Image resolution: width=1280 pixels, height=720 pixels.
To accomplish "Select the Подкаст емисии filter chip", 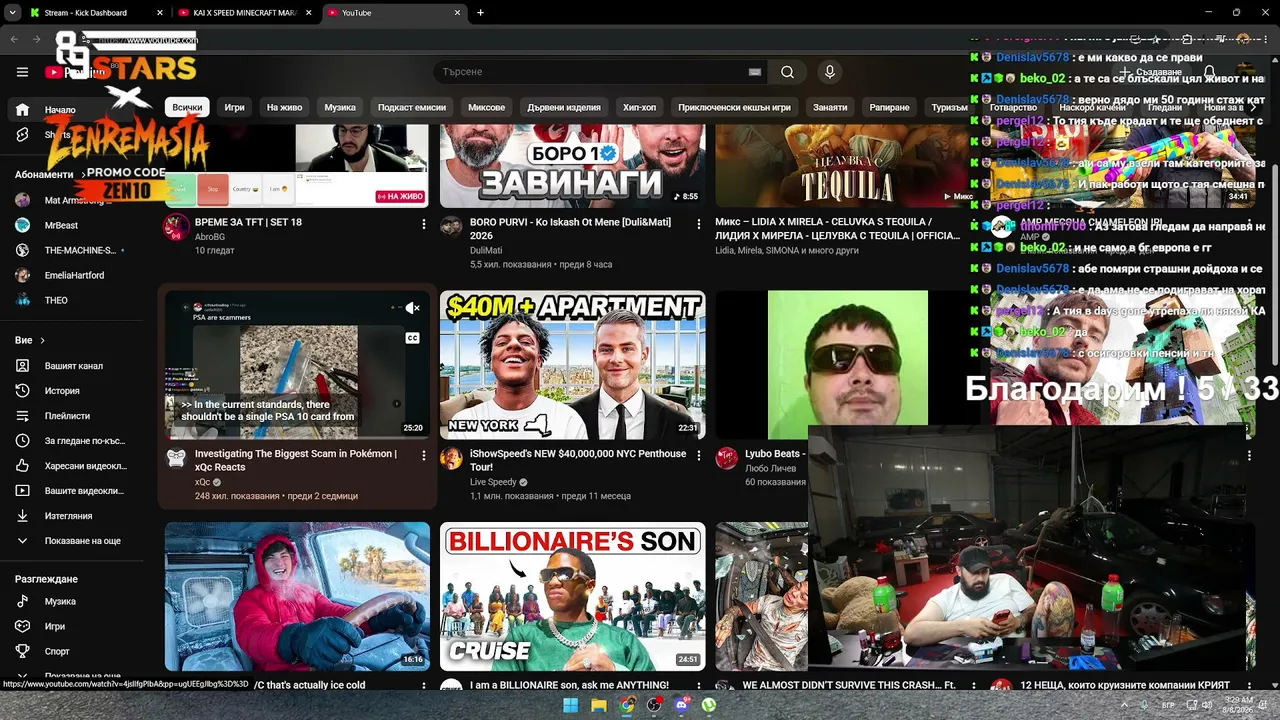I will 412,107.
